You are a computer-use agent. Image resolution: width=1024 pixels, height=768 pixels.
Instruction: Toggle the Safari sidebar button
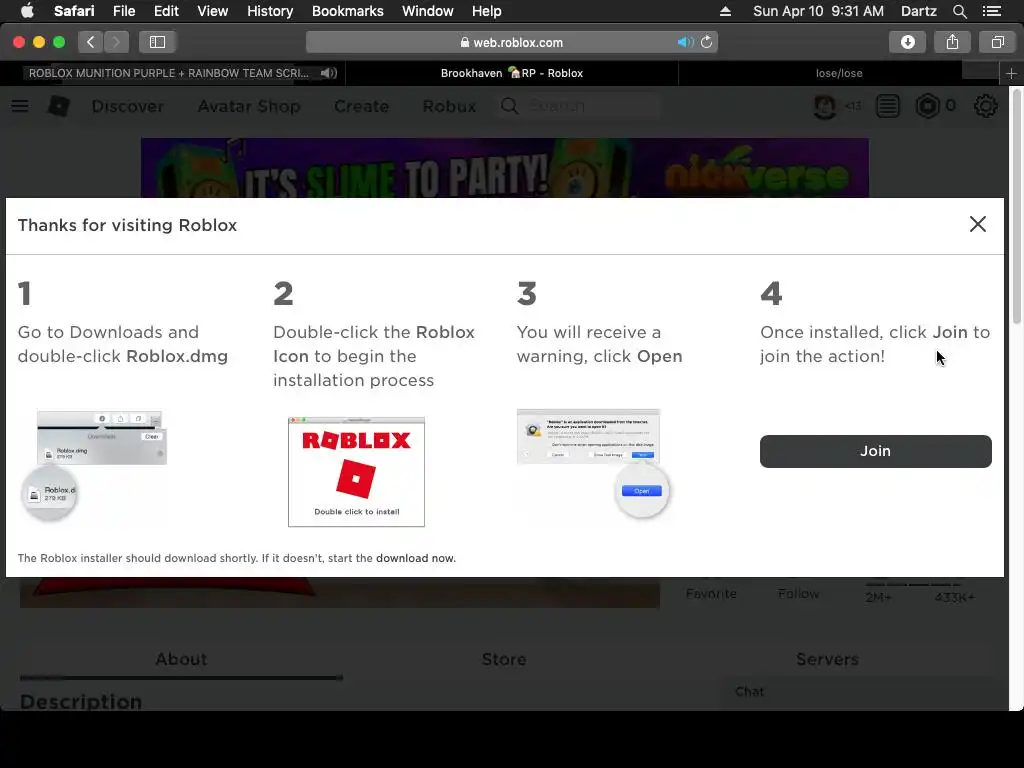(x=157, y=42)
